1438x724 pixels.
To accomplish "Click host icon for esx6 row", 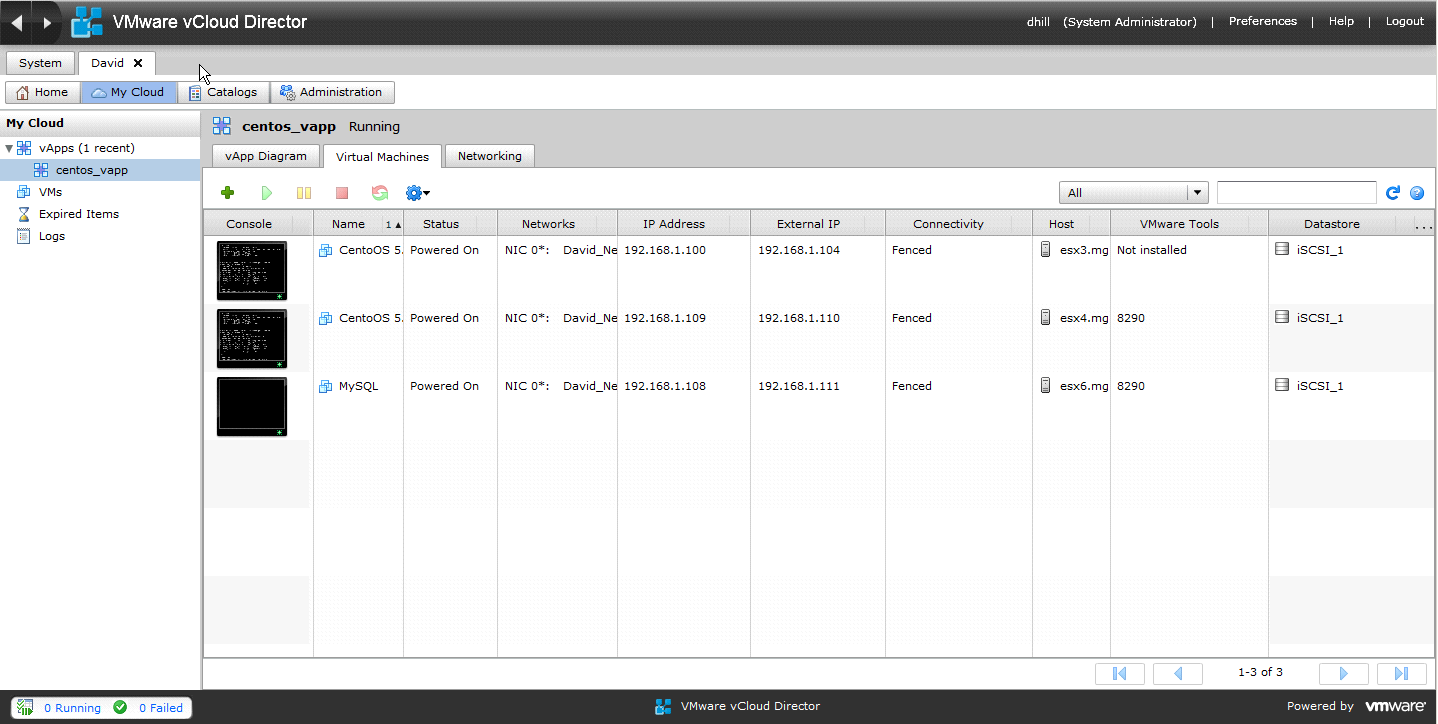I will tap(1046, 386).
